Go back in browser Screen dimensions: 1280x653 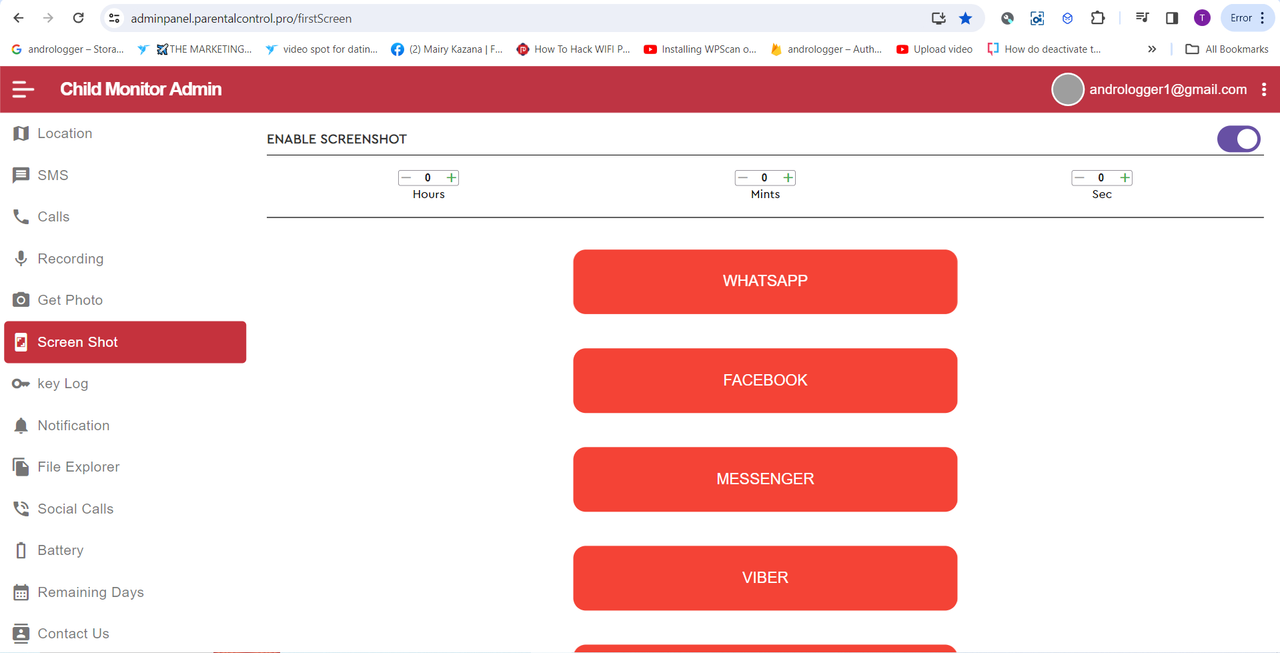pyautogui.click(x=18, y=18)
